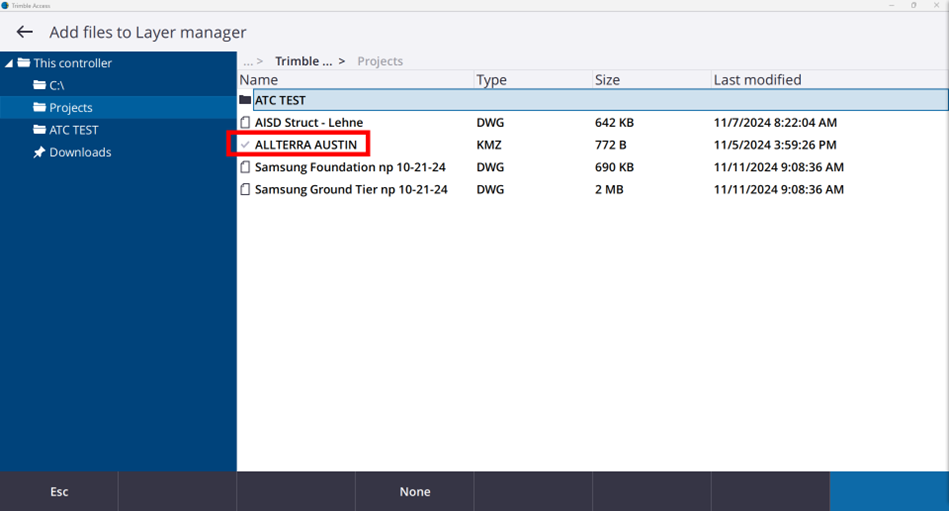Click 11/5/2024 3:59:26 PM date cell
This screenshot has width=949, height=511.
(775, 145)
